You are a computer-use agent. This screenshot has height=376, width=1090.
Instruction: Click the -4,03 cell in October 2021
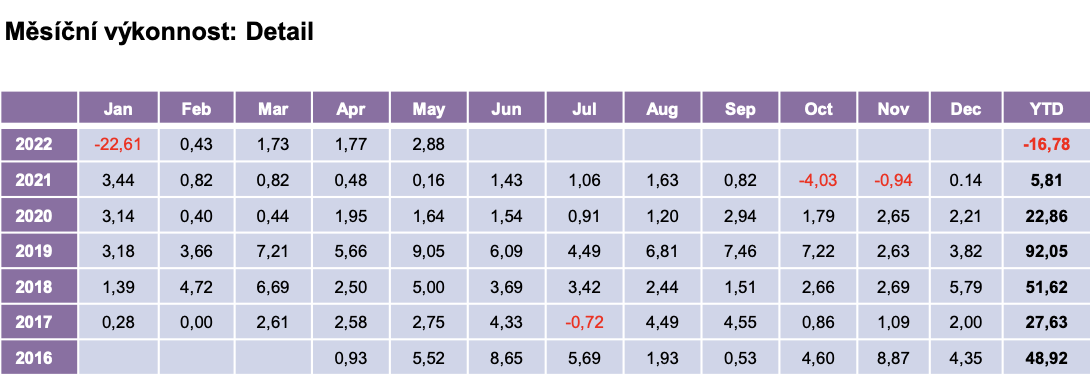pos(818,180)
